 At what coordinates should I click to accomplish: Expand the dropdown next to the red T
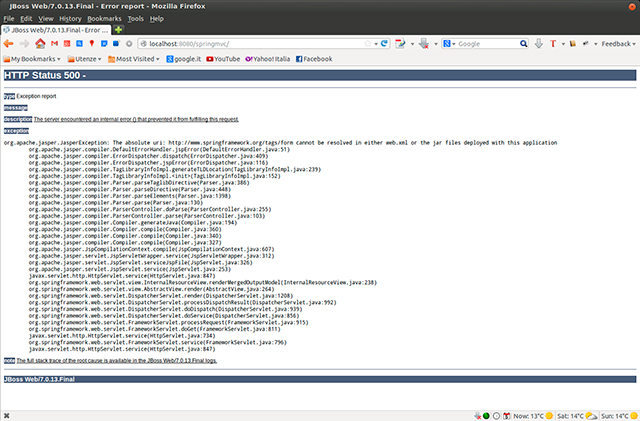(x=563, y=44)
